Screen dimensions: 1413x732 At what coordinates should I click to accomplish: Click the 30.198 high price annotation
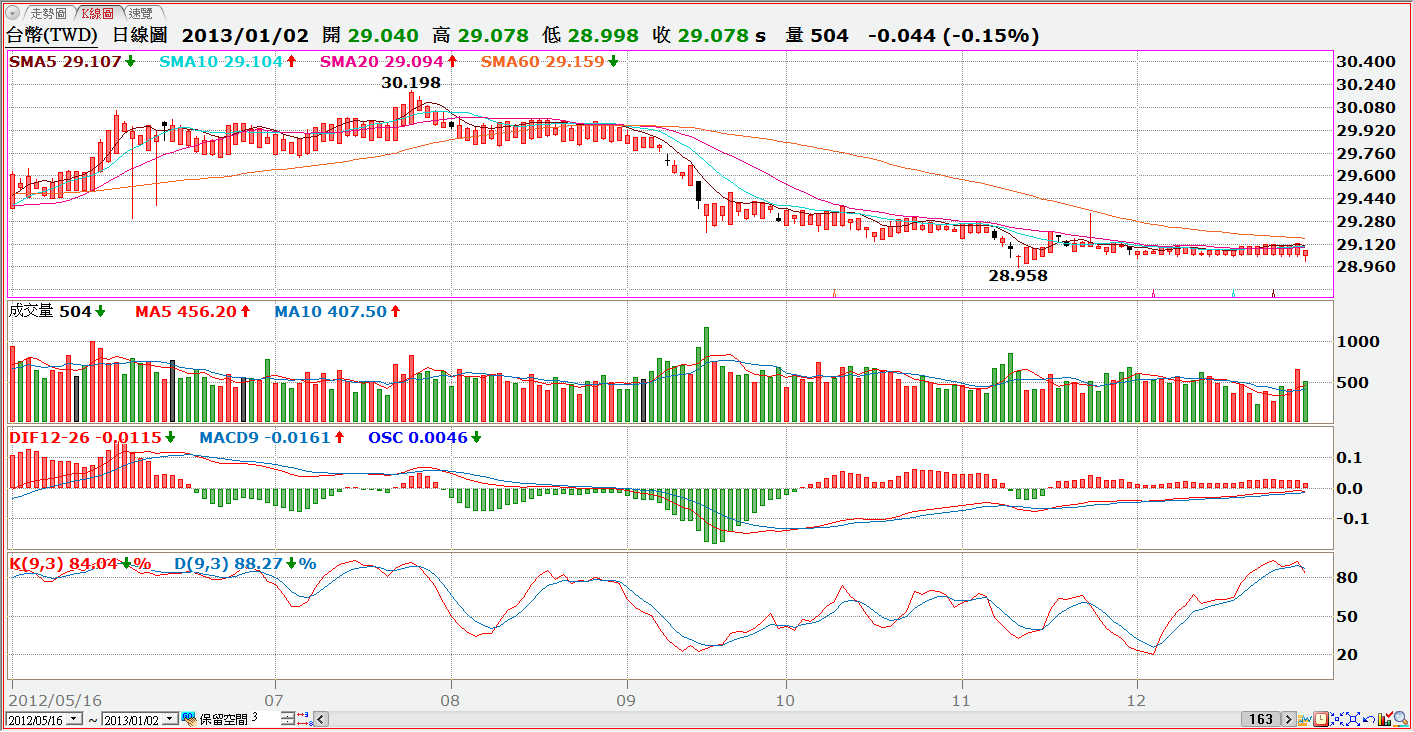[411, 82]
